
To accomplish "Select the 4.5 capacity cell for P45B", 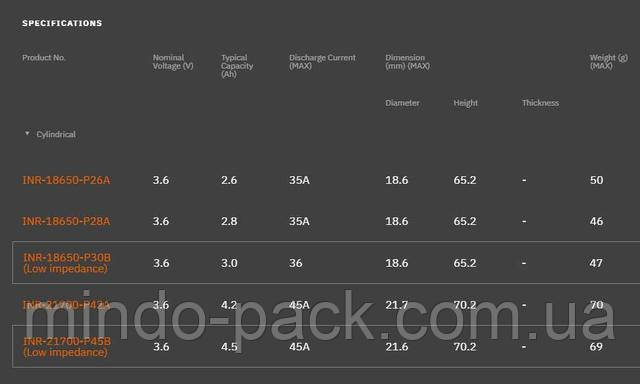I will tap(229, 346).
